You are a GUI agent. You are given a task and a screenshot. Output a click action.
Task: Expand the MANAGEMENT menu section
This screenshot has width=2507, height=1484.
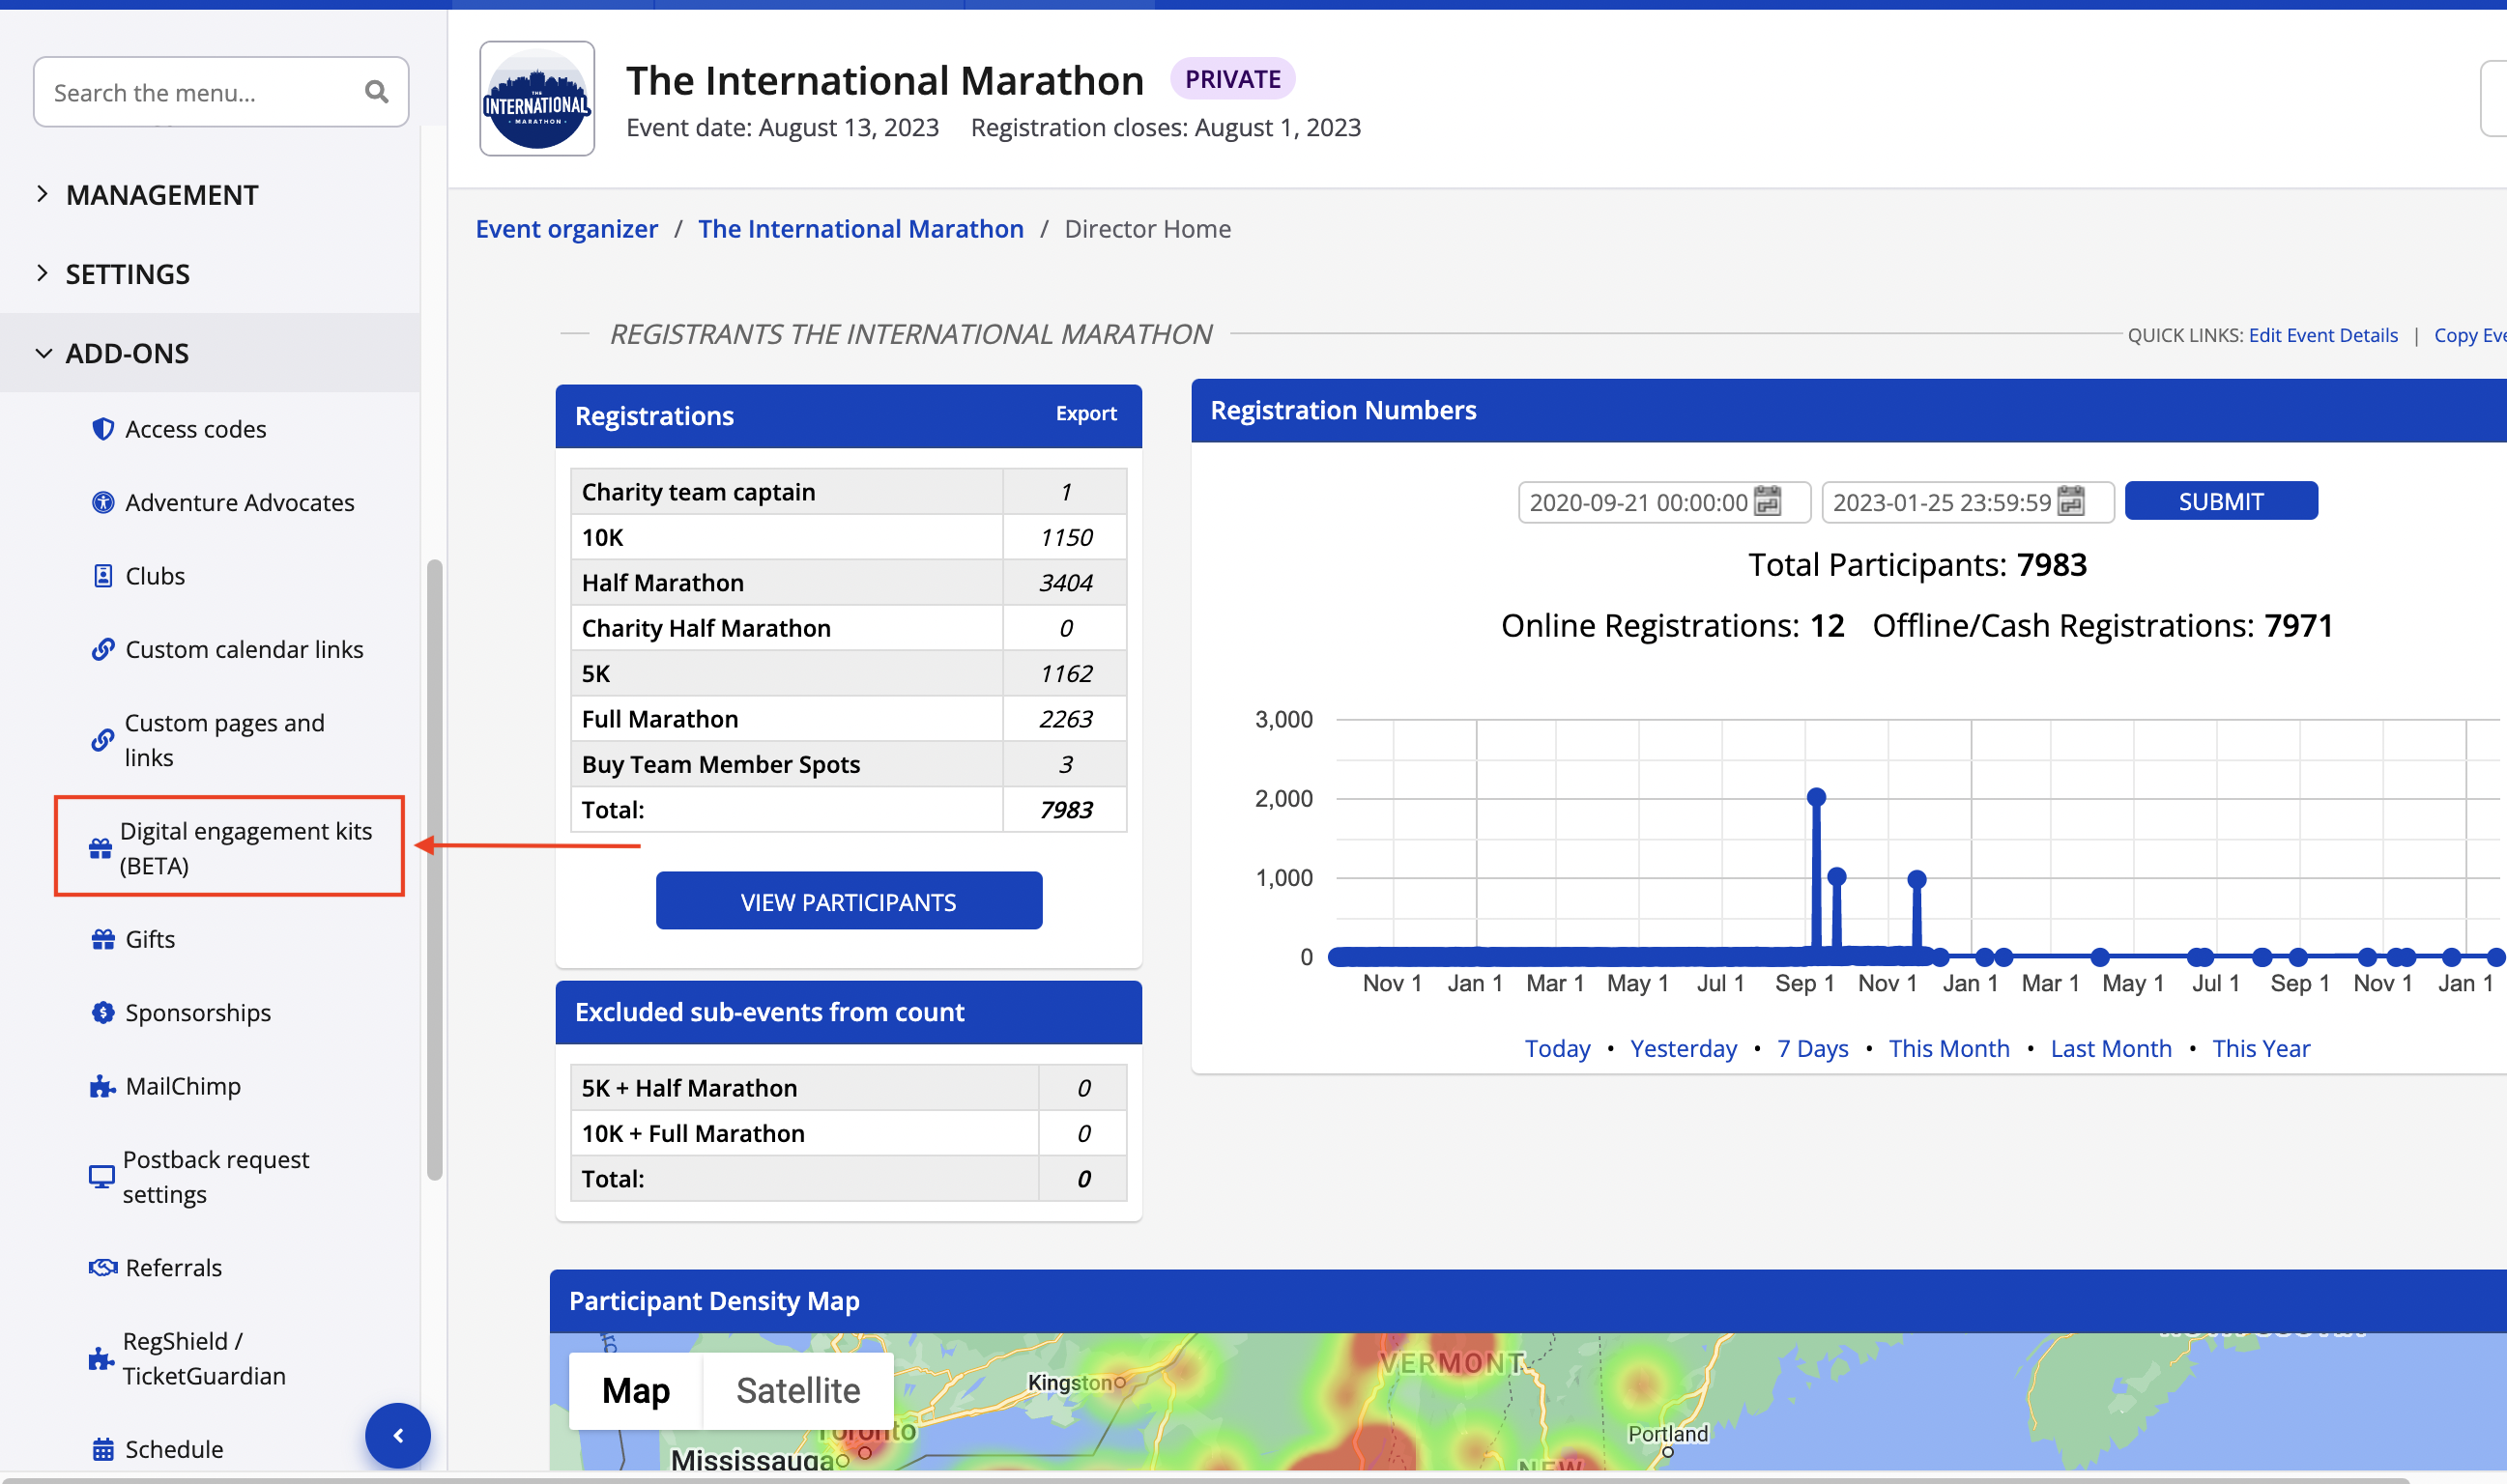click(160, 195)
